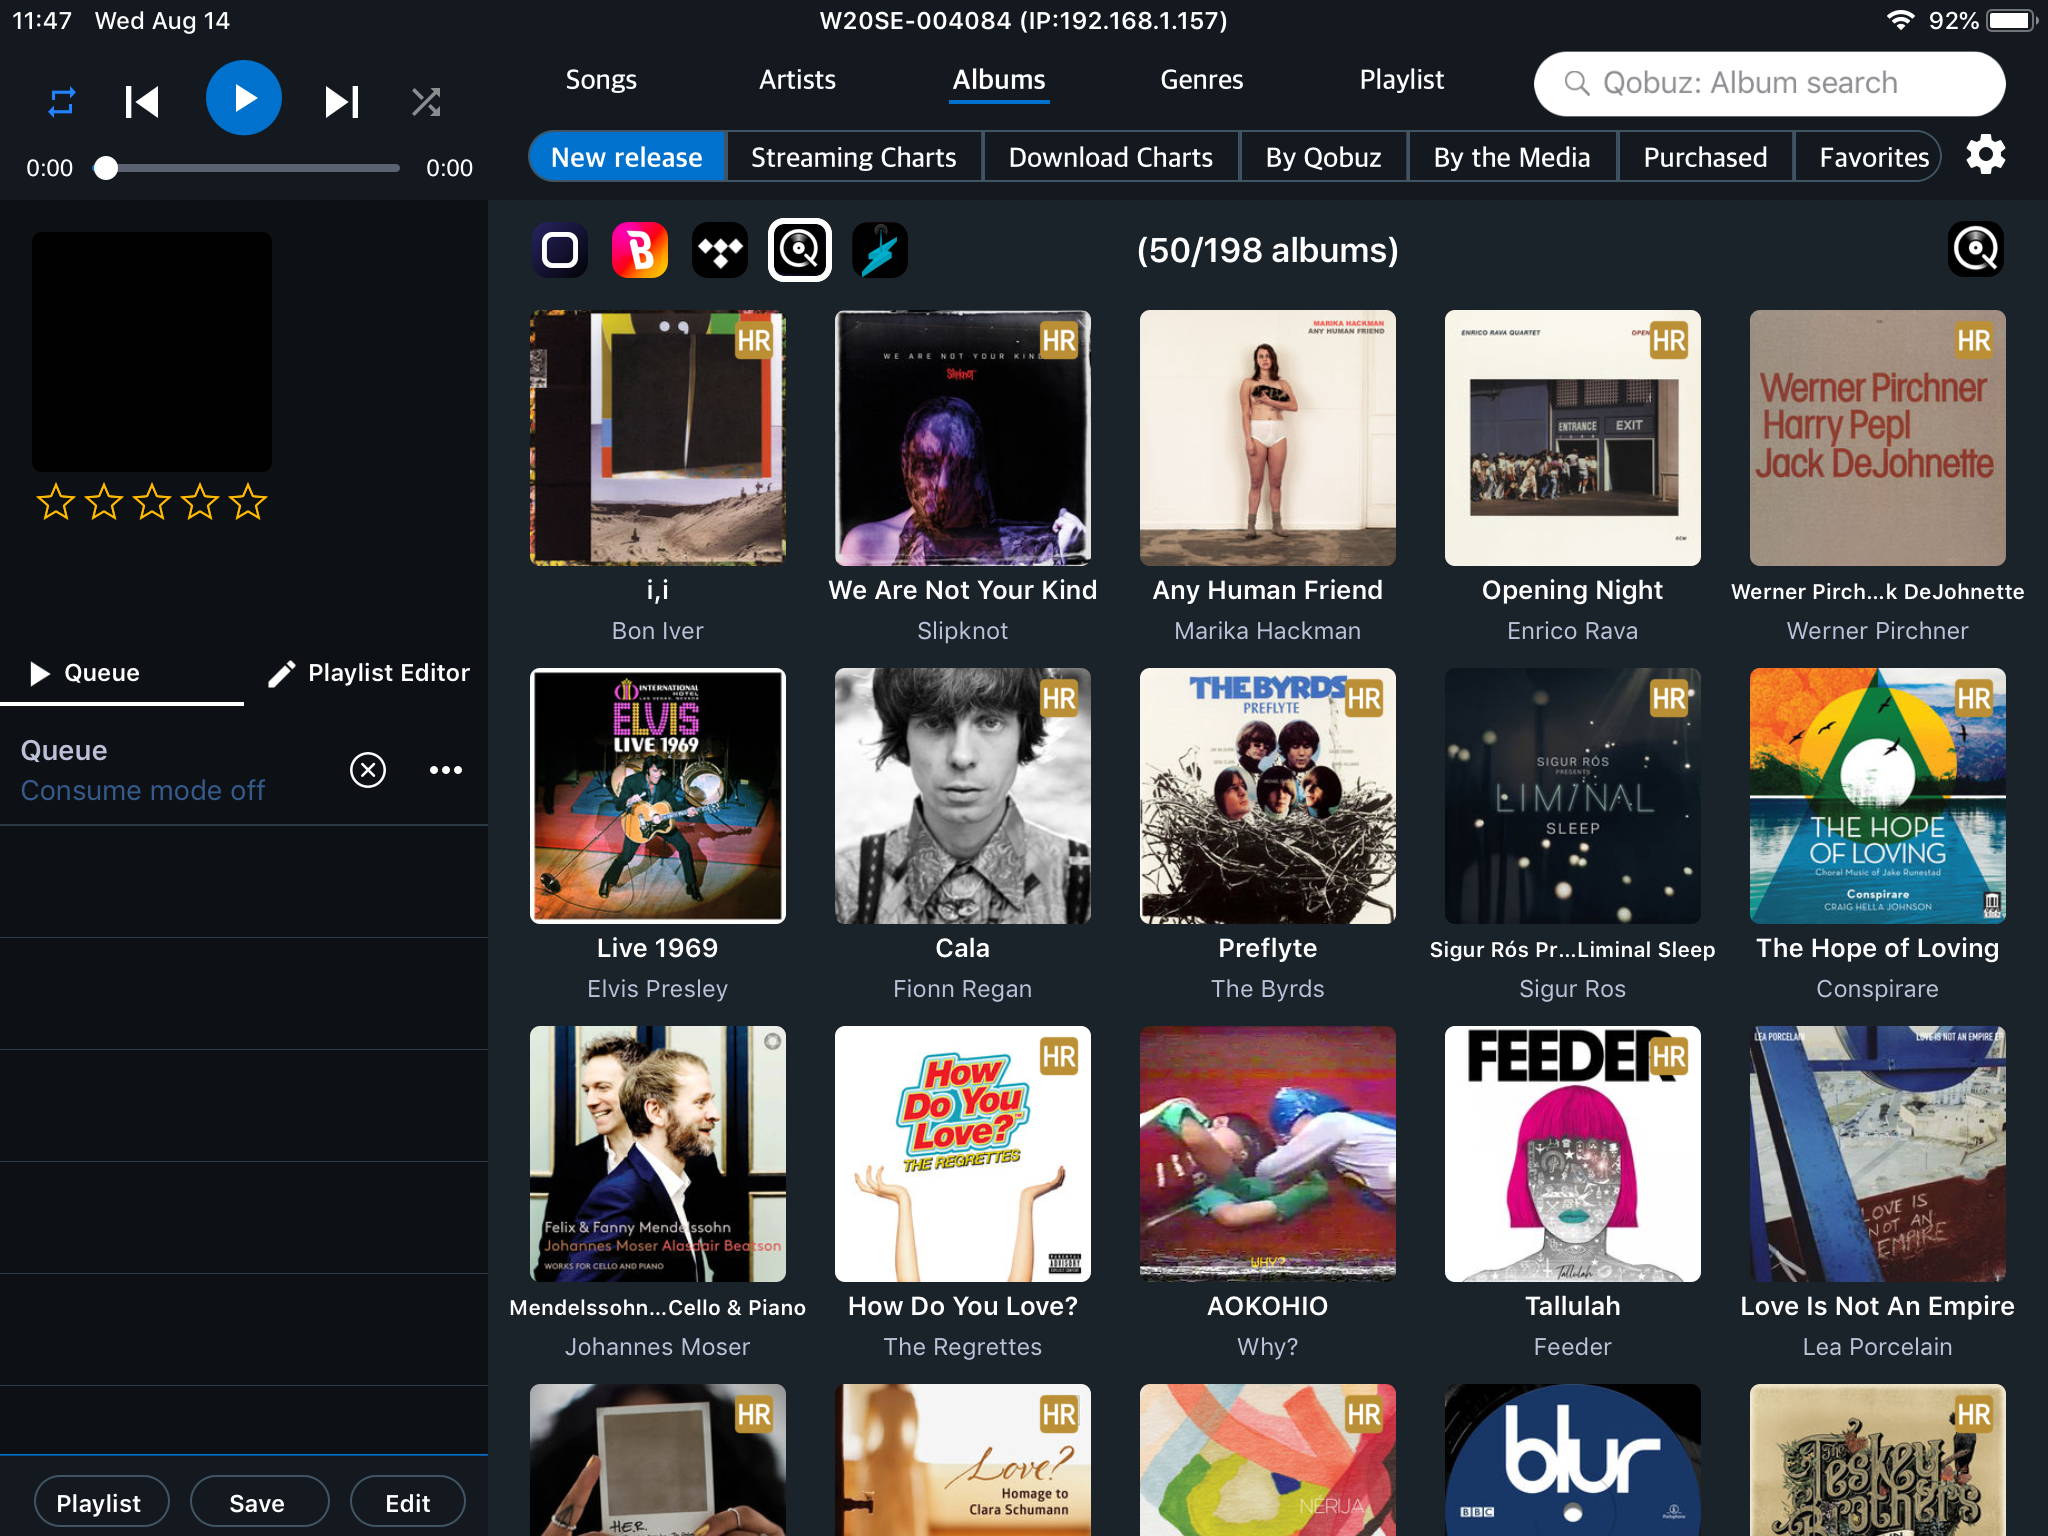Image resolution: width=2048 pixels, height=1536 pixels.
Task: Open The Hope of Loving album
Action: point(1878,796)
